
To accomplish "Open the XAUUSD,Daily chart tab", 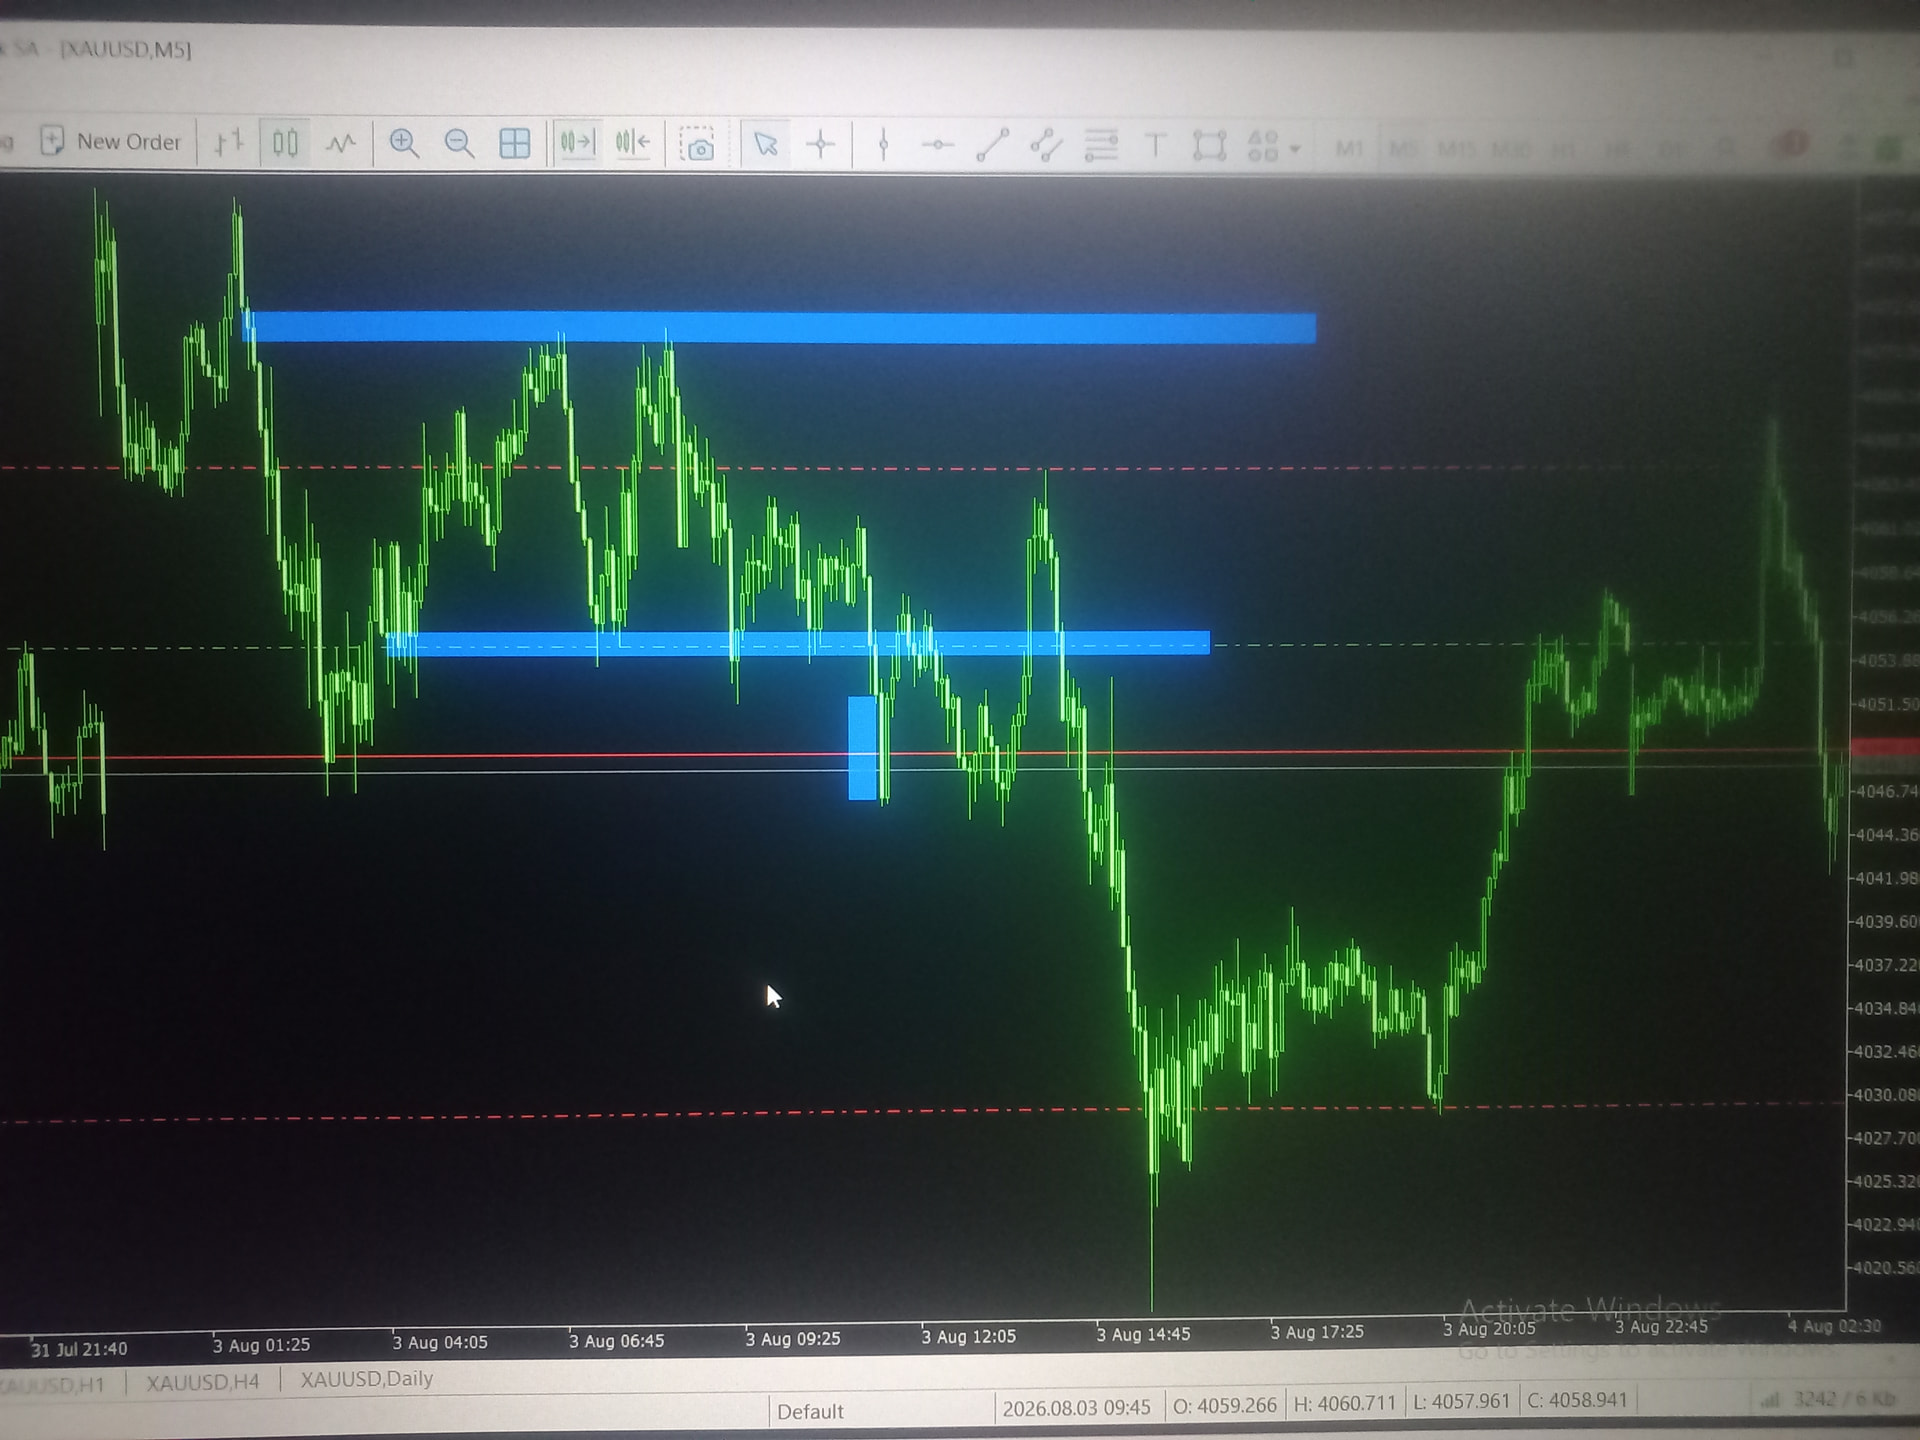I will coord(366,1379).
